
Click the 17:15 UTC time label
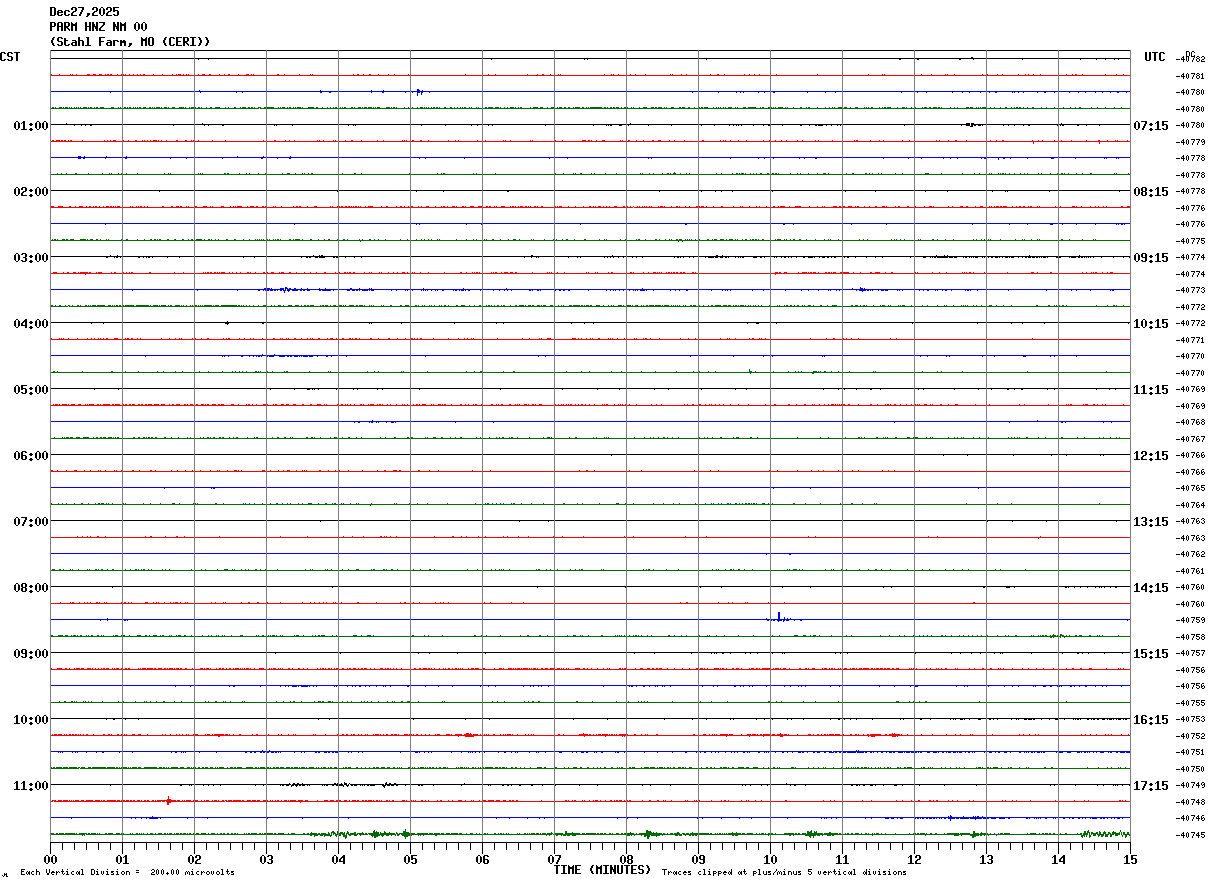[1151, 786]
